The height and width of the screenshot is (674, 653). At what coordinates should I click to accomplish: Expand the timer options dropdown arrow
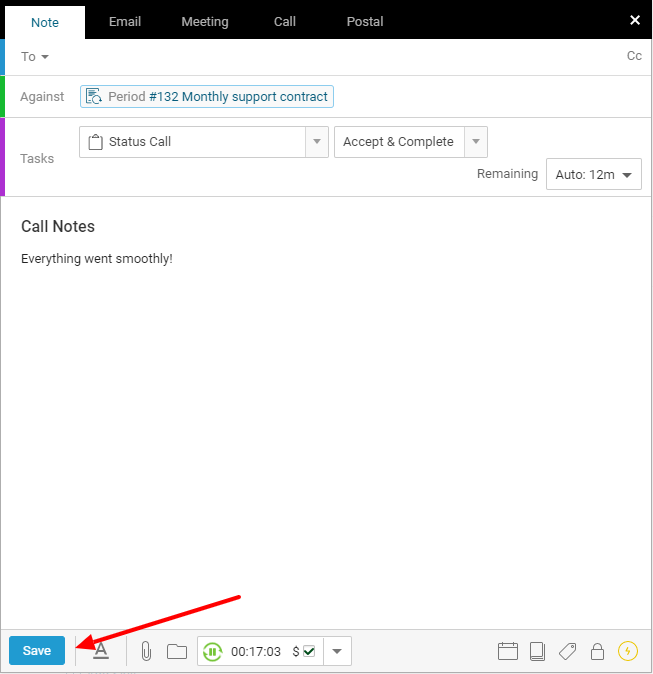(337, 652)
